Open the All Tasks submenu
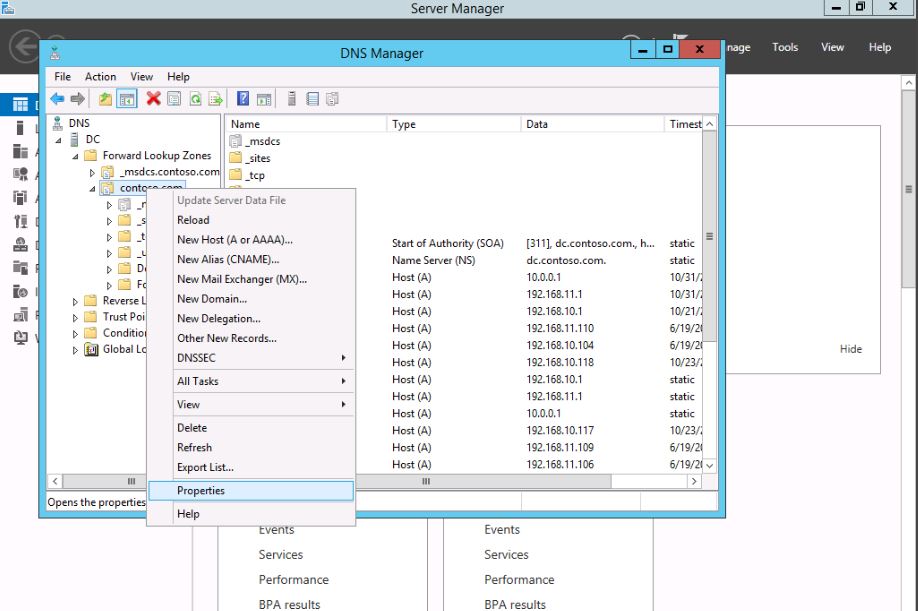Viewport: 918px width, 611px height. [x=251, y=381]
